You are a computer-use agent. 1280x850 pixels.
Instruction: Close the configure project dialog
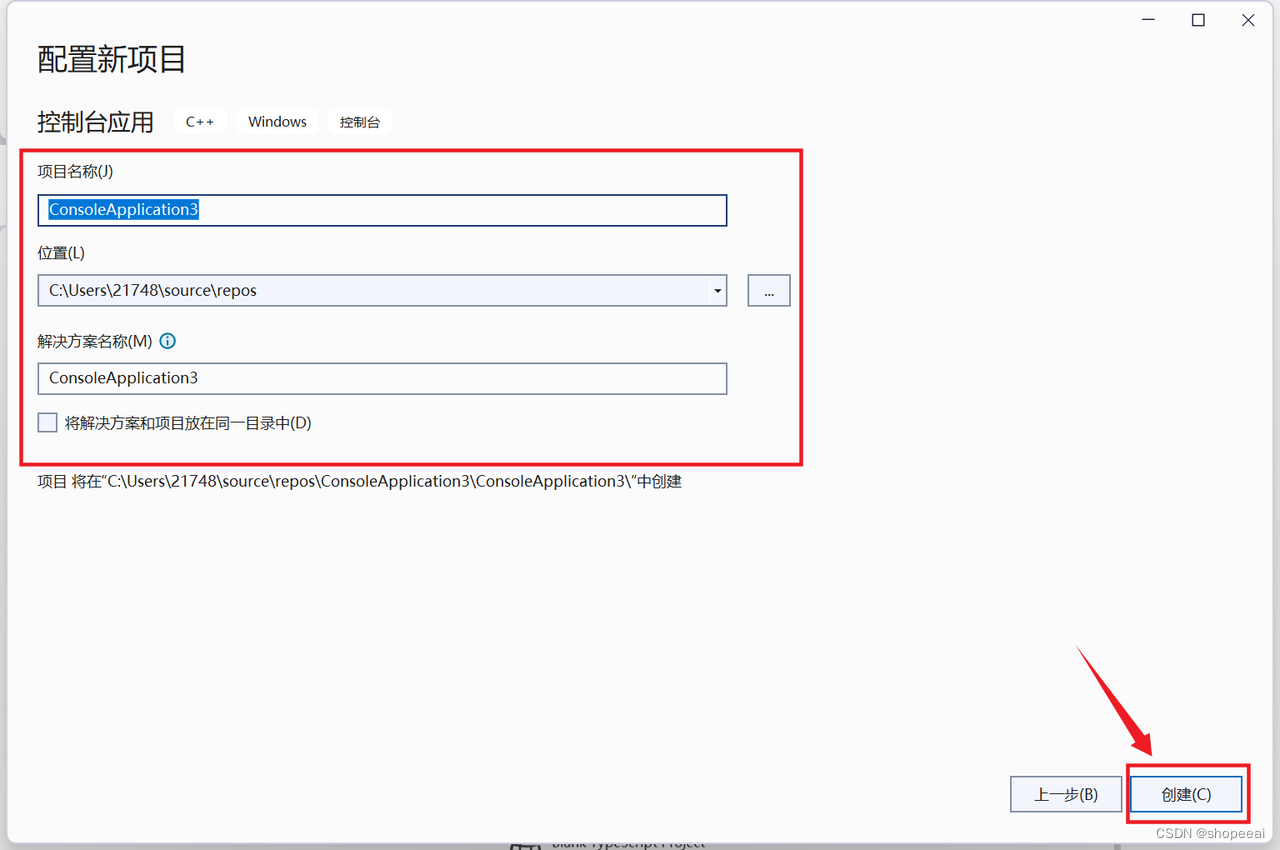click(x=1248, y=20)
